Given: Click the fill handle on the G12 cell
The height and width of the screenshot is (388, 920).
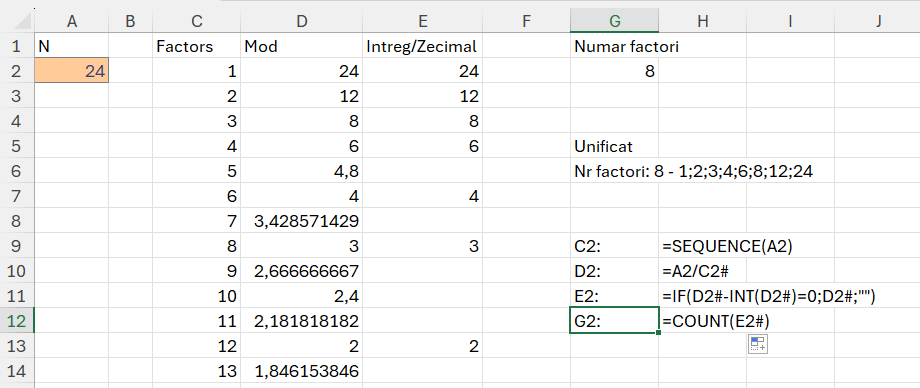Looking at the screenshot, I should tap(658, 333).
